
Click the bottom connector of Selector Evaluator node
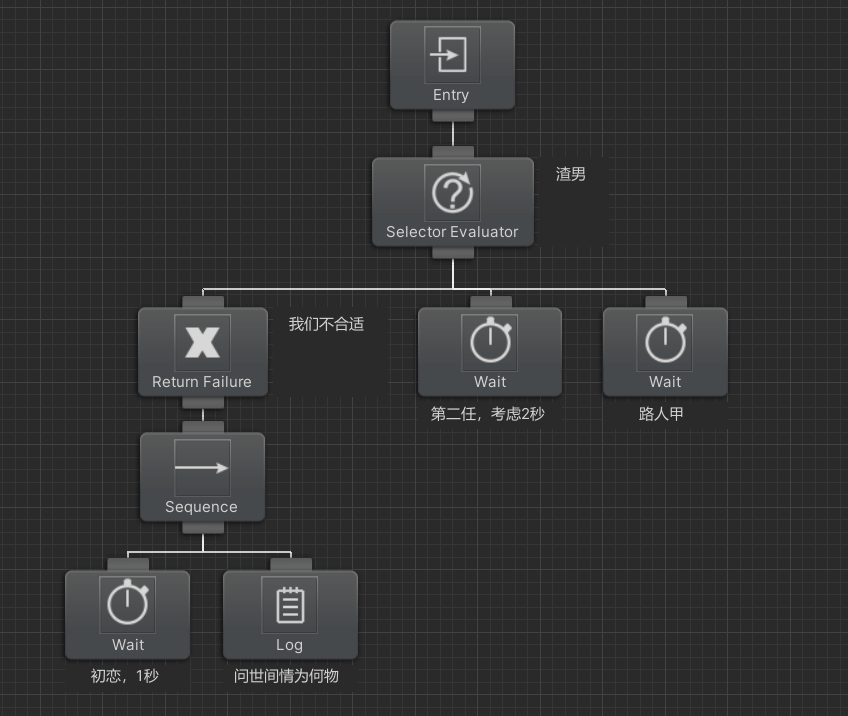tap(452, 252)
